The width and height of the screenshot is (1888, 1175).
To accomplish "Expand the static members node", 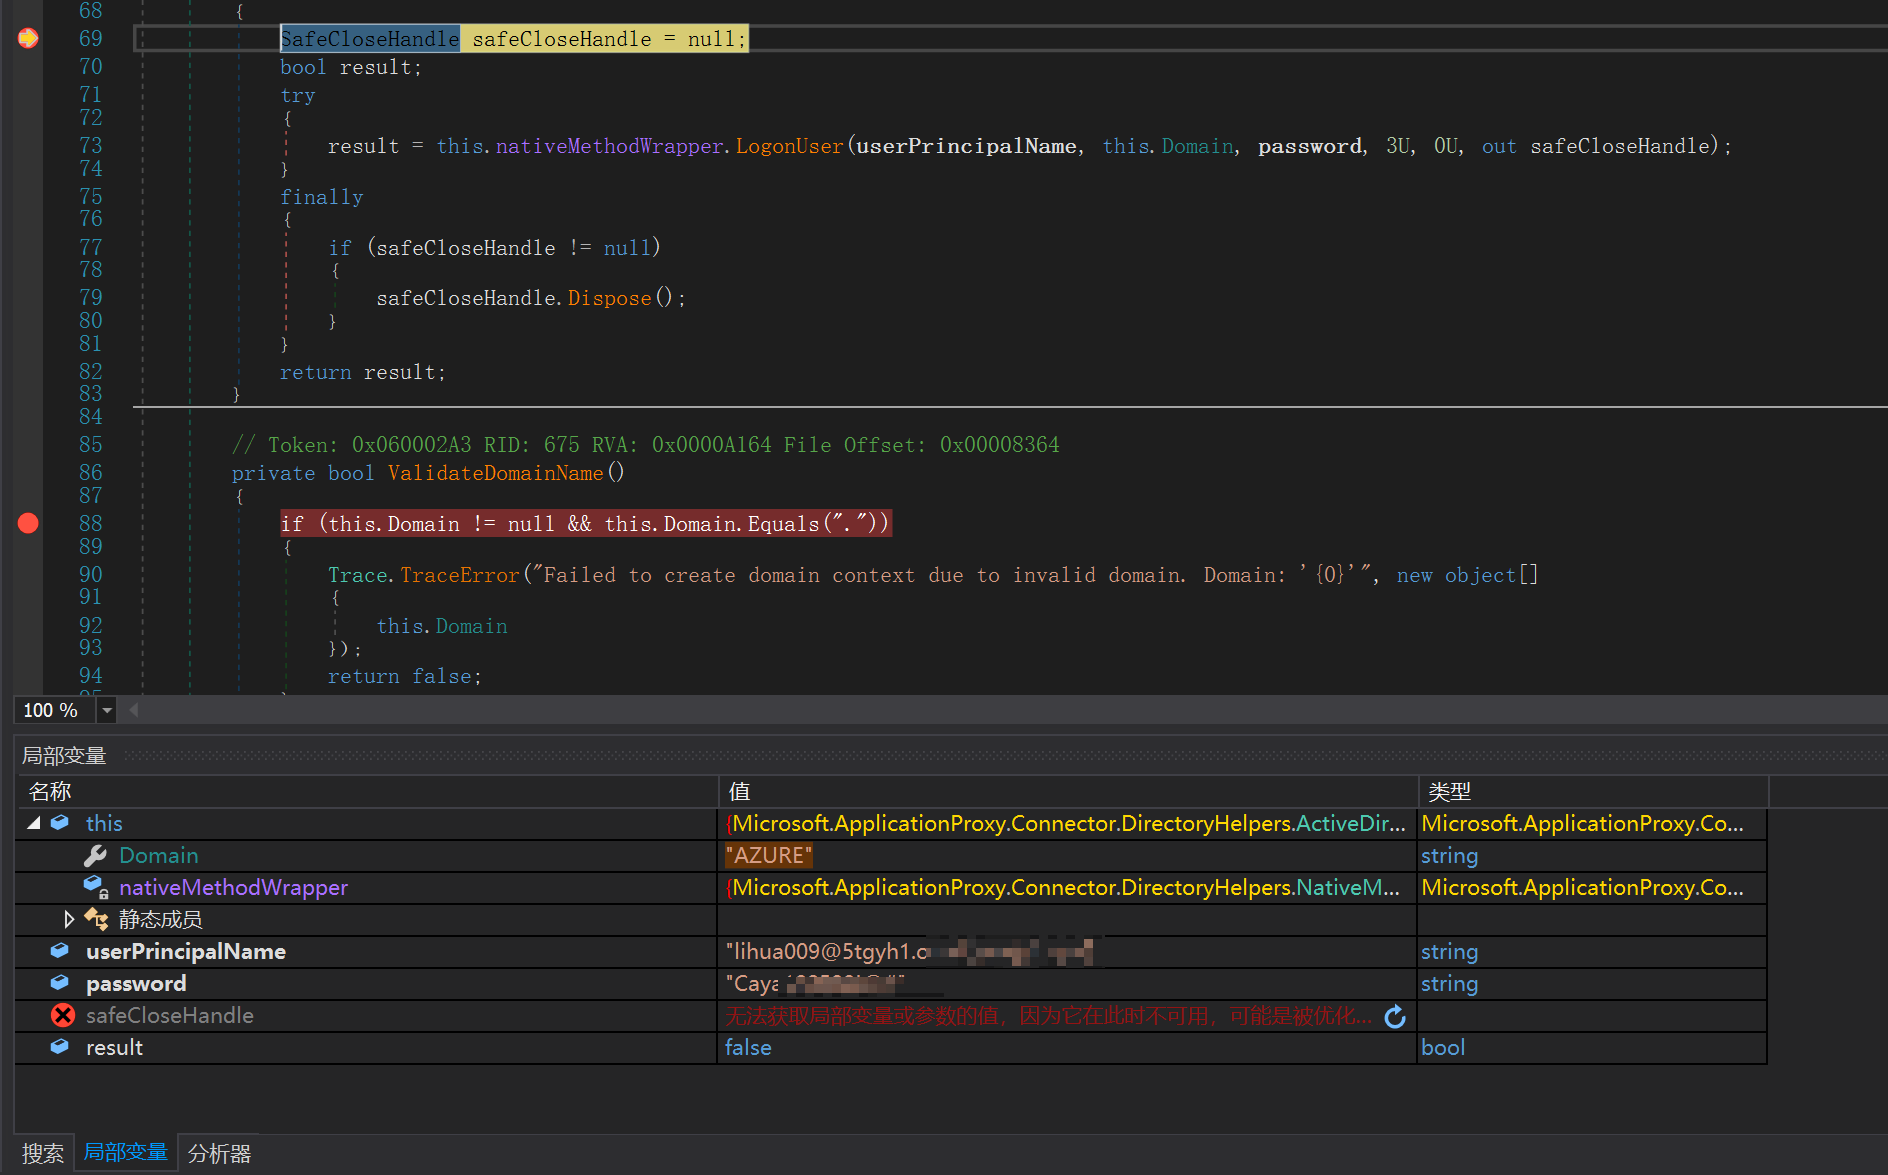I will (68, 919).
